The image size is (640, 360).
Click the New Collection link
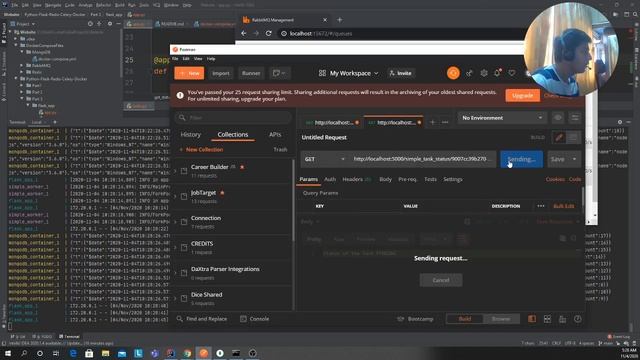coord(201,149)
